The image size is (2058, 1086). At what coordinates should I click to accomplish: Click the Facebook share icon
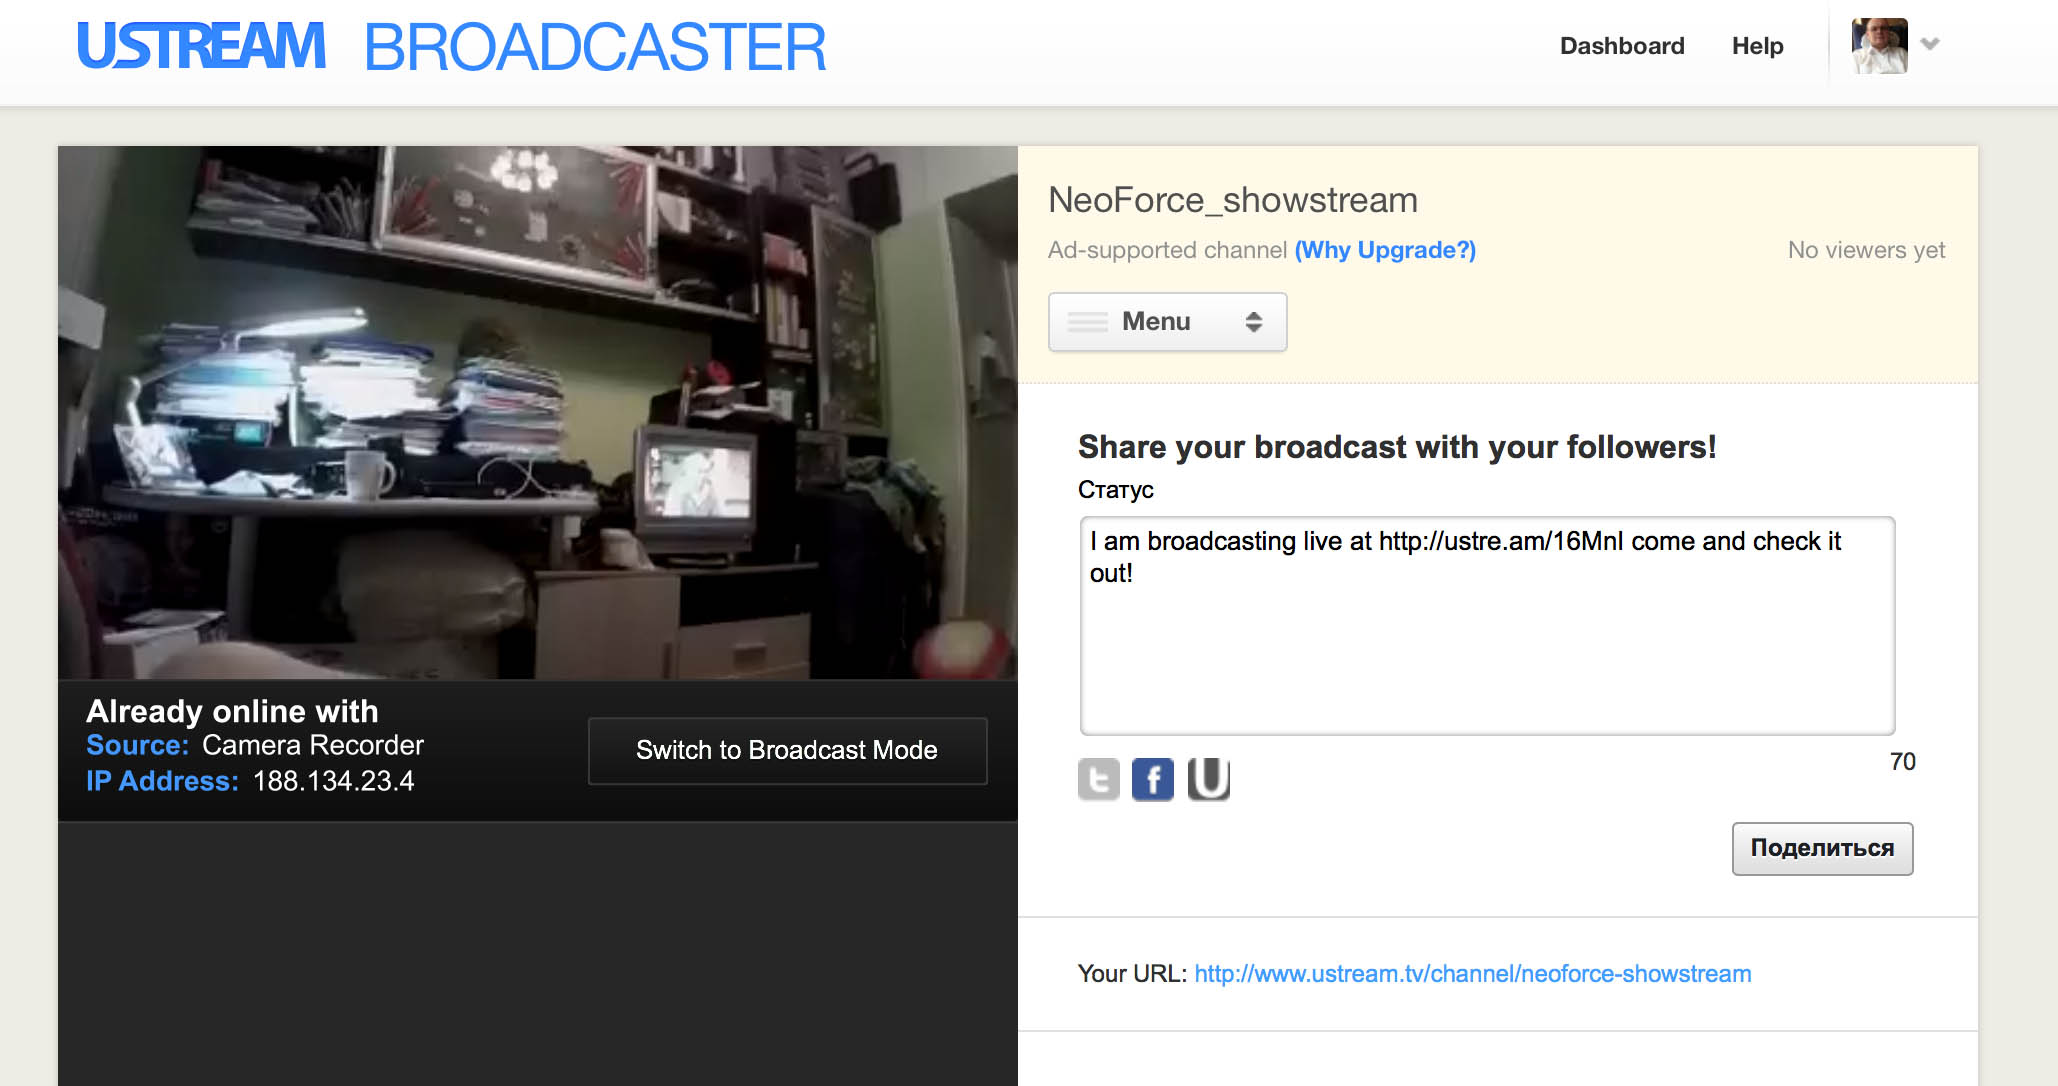1153,778
